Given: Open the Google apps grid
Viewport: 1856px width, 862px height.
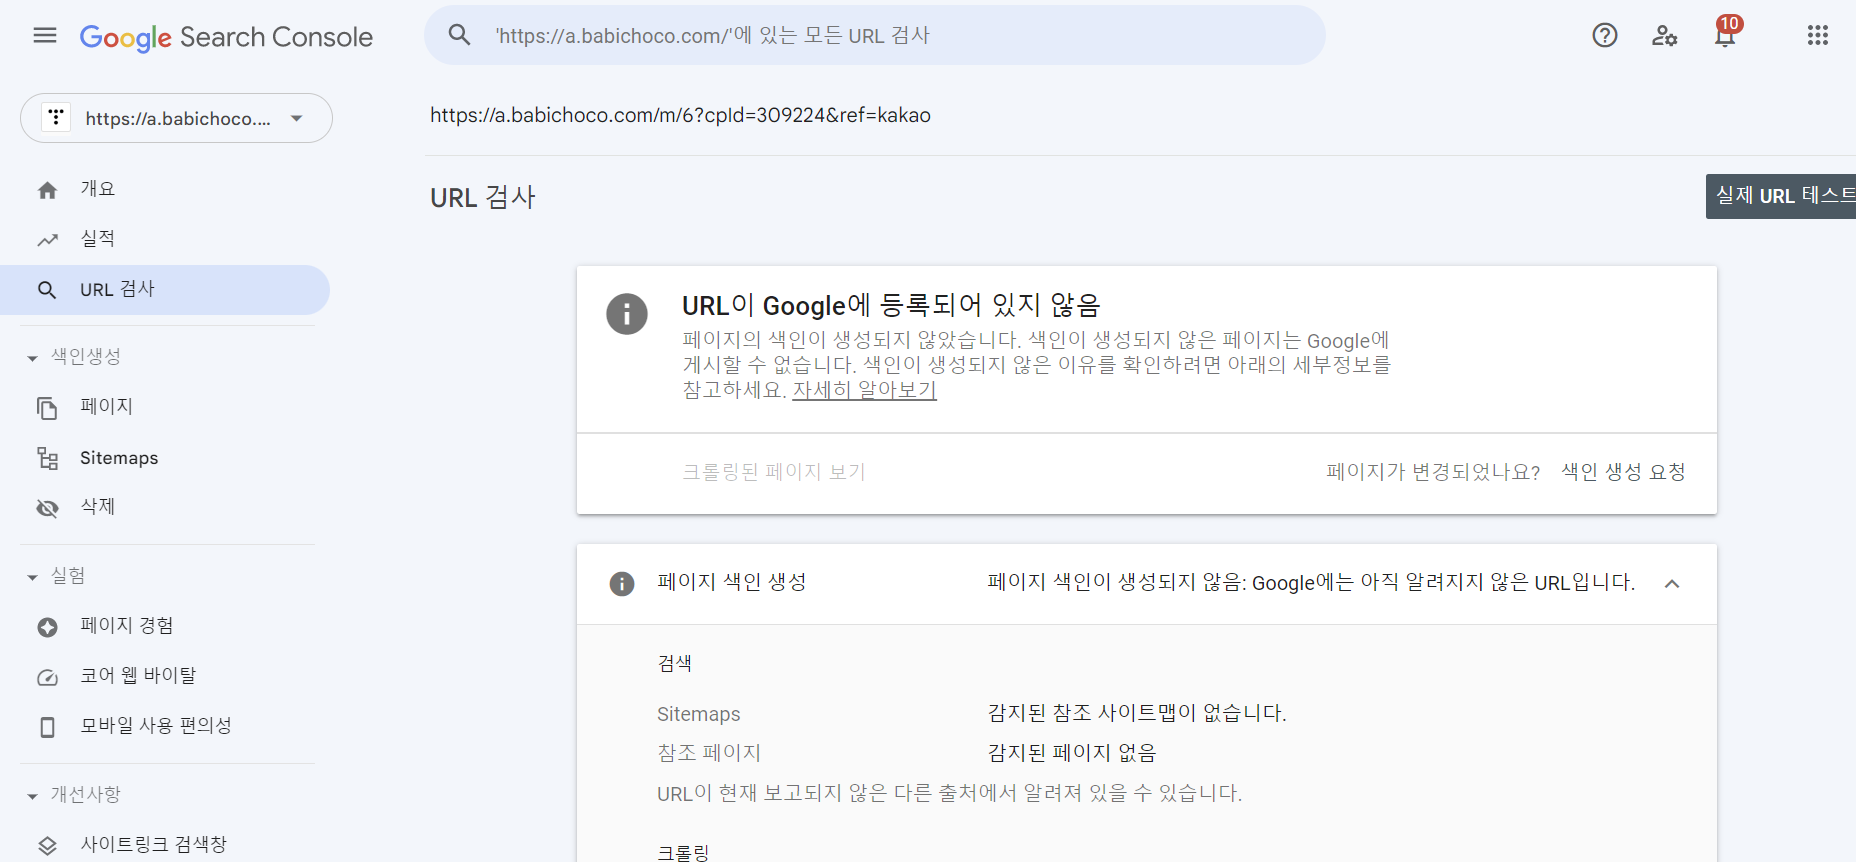Looking at the screenshot, I should [x=1818, y=36].
